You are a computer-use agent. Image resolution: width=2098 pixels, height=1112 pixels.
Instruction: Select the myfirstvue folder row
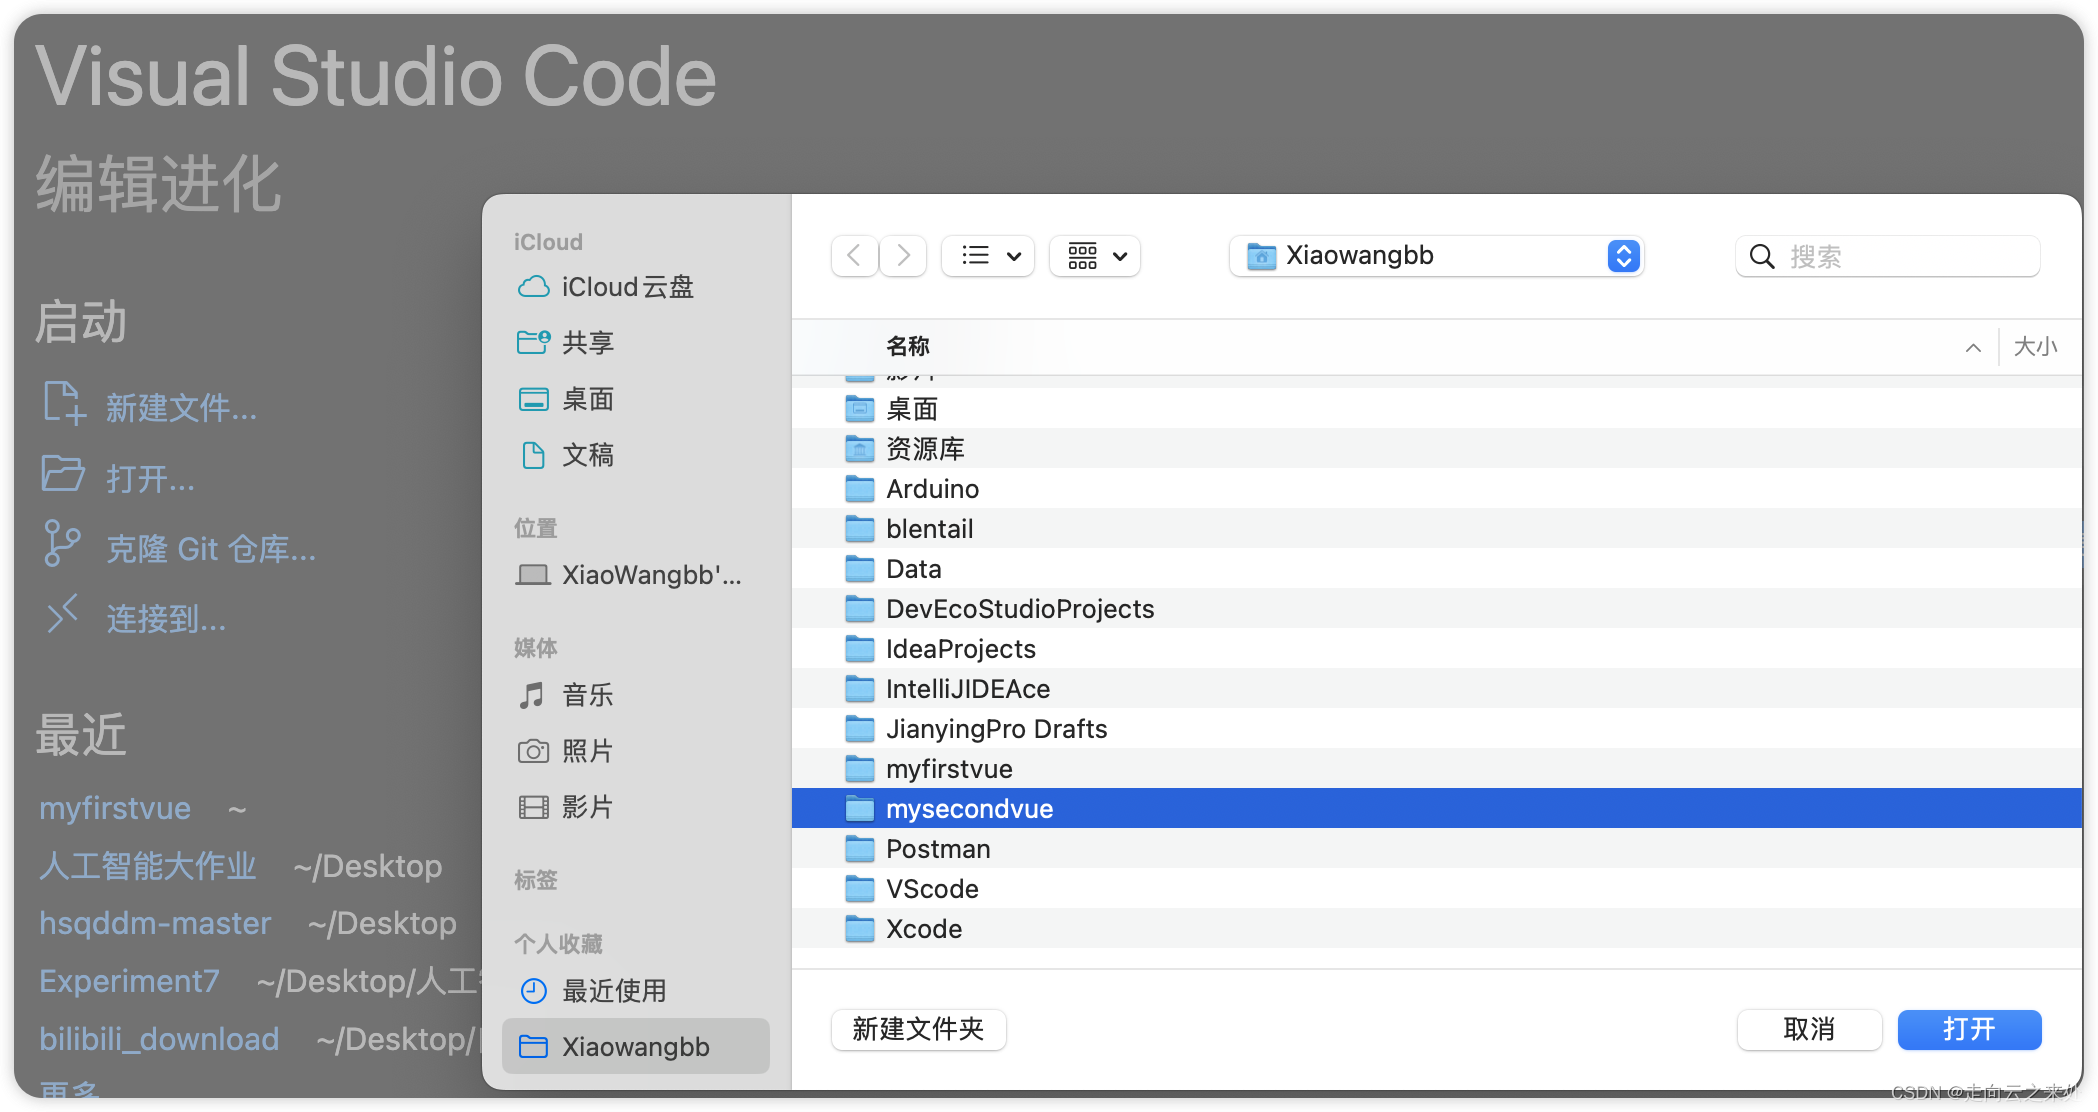pyautogui.click(x=948, y=769)
